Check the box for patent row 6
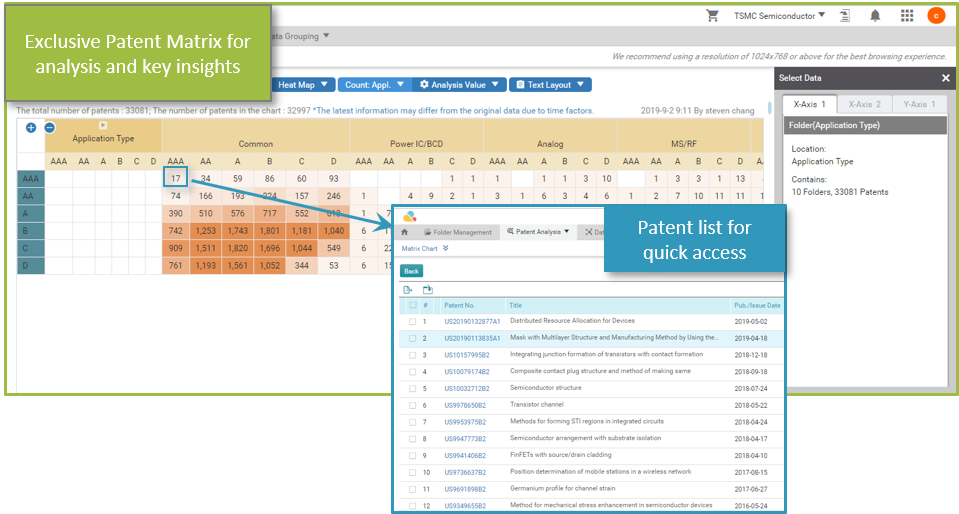The width and height of the screenshot is (959, 514). tap(412, 405)
